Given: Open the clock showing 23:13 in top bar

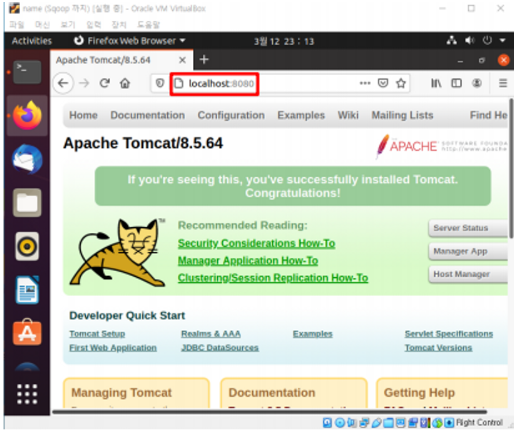Looking at the screenshot, I should click(284, 41).
